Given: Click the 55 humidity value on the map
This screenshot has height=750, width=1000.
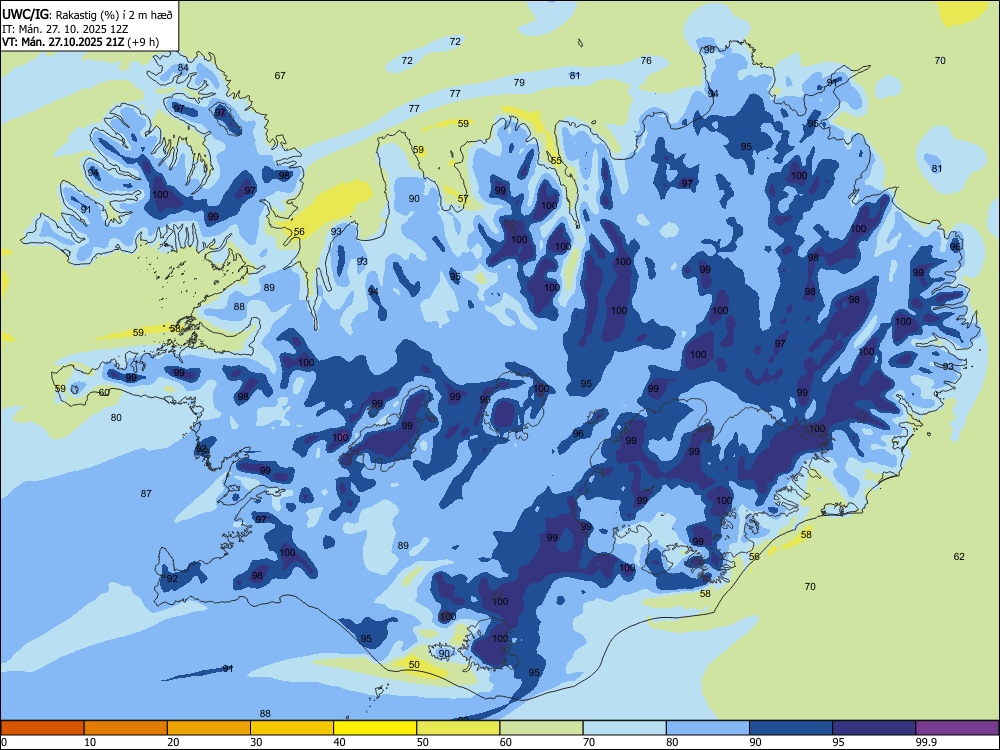Looking at the screenshot, I should point(557,160).
